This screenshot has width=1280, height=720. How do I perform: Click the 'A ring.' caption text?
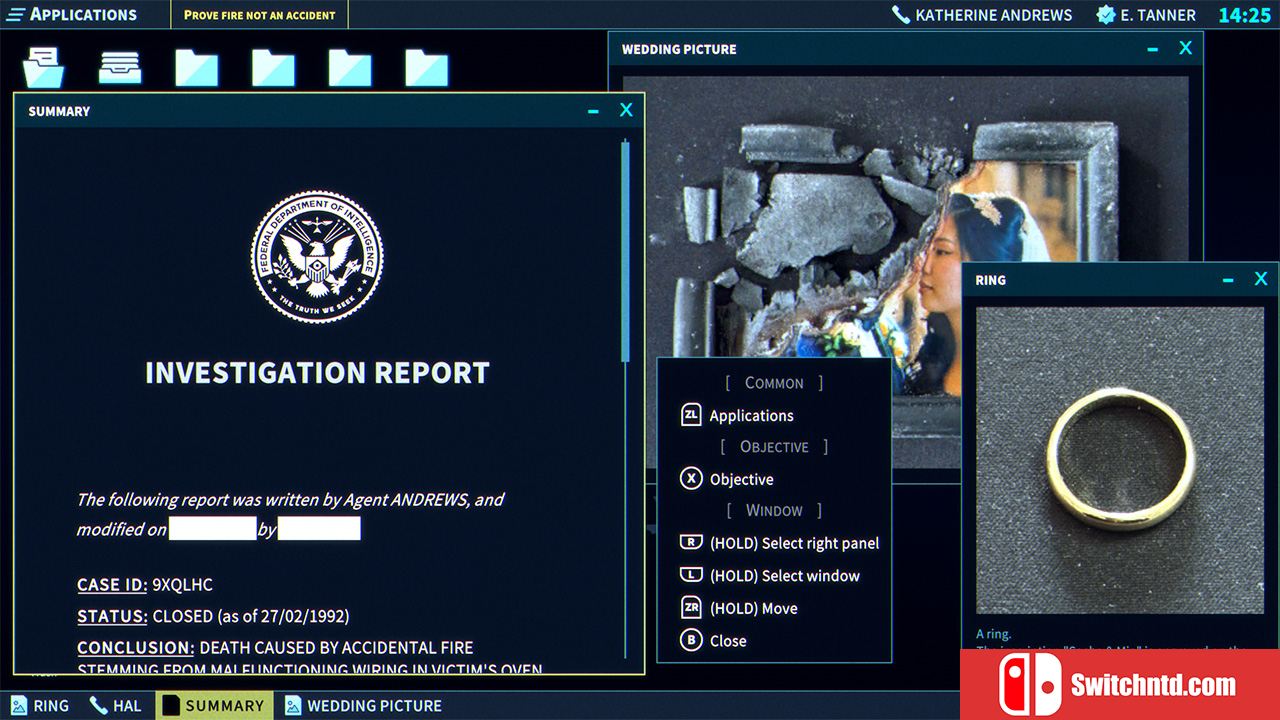994,634
